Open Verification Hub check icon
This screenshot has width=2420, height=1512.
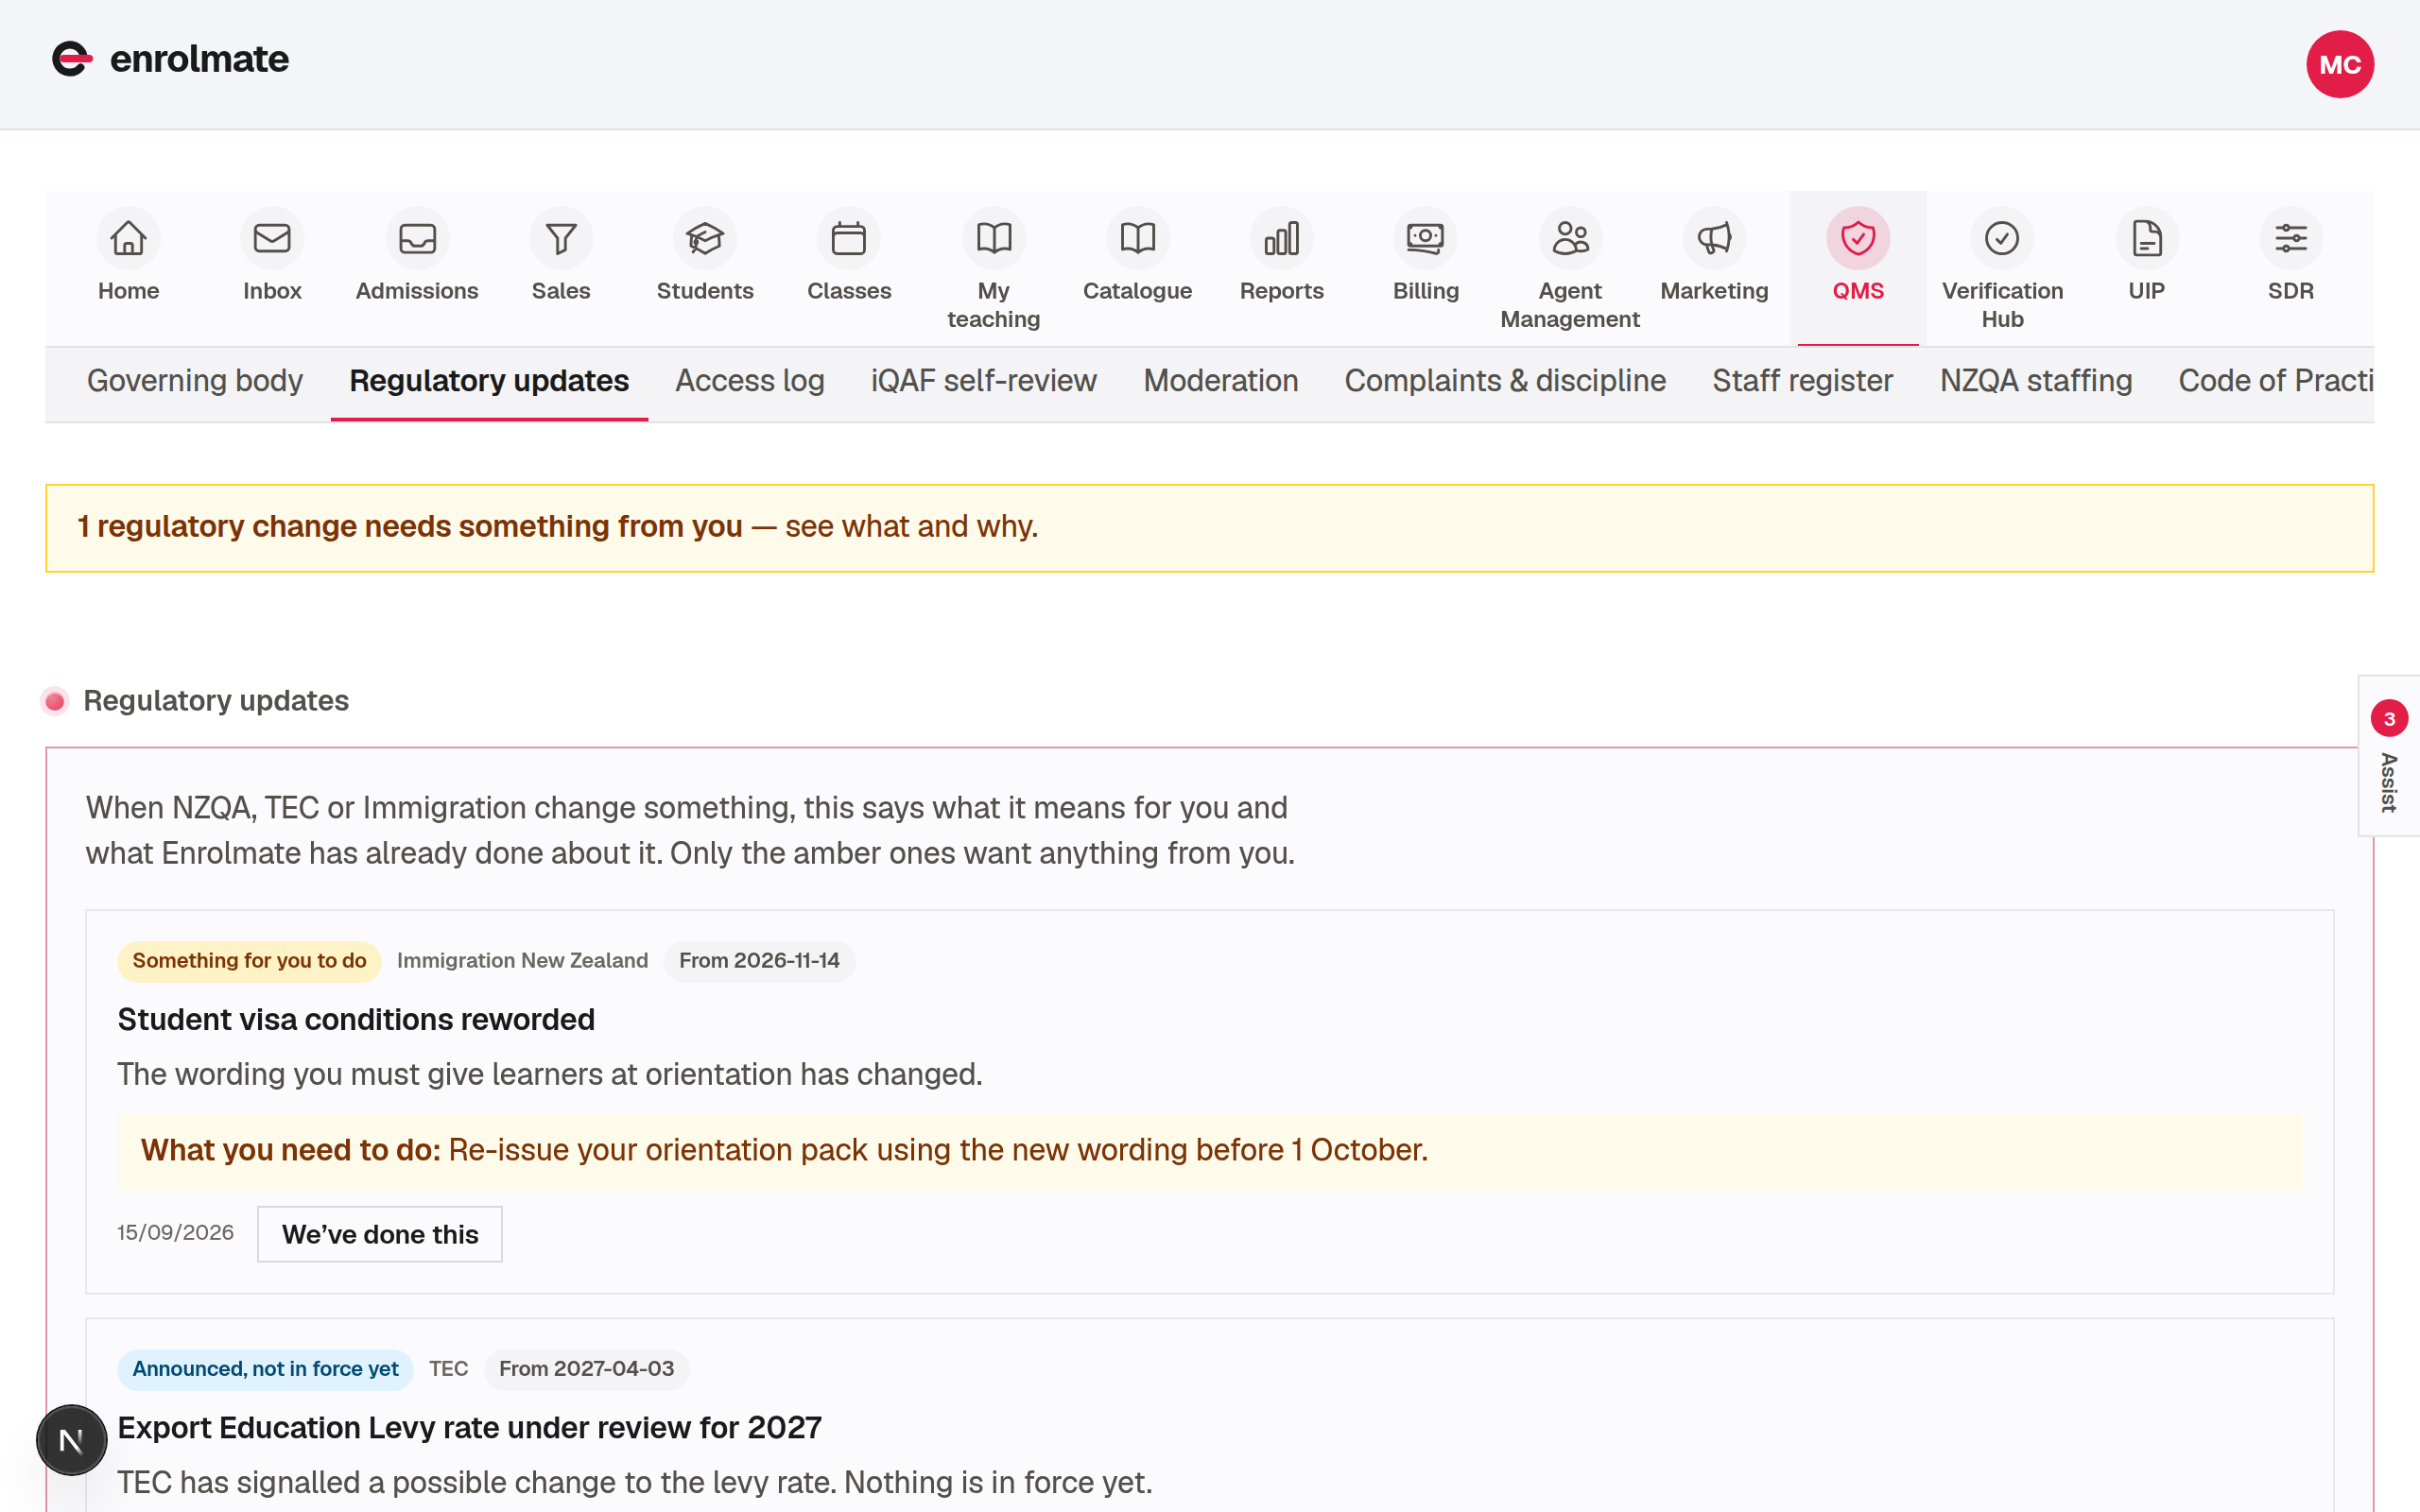[2002, 238]
